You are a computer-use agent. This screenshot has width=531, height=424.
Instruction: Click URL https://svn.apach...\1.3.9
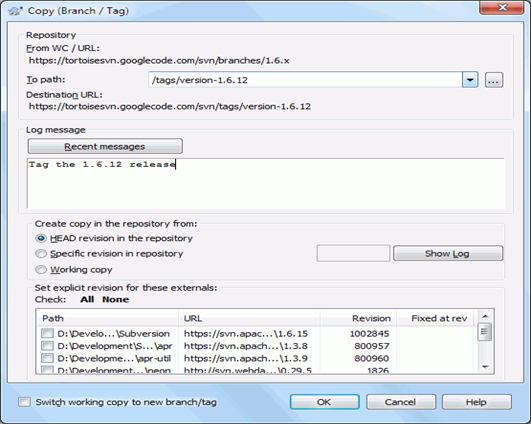coord(246,358)
